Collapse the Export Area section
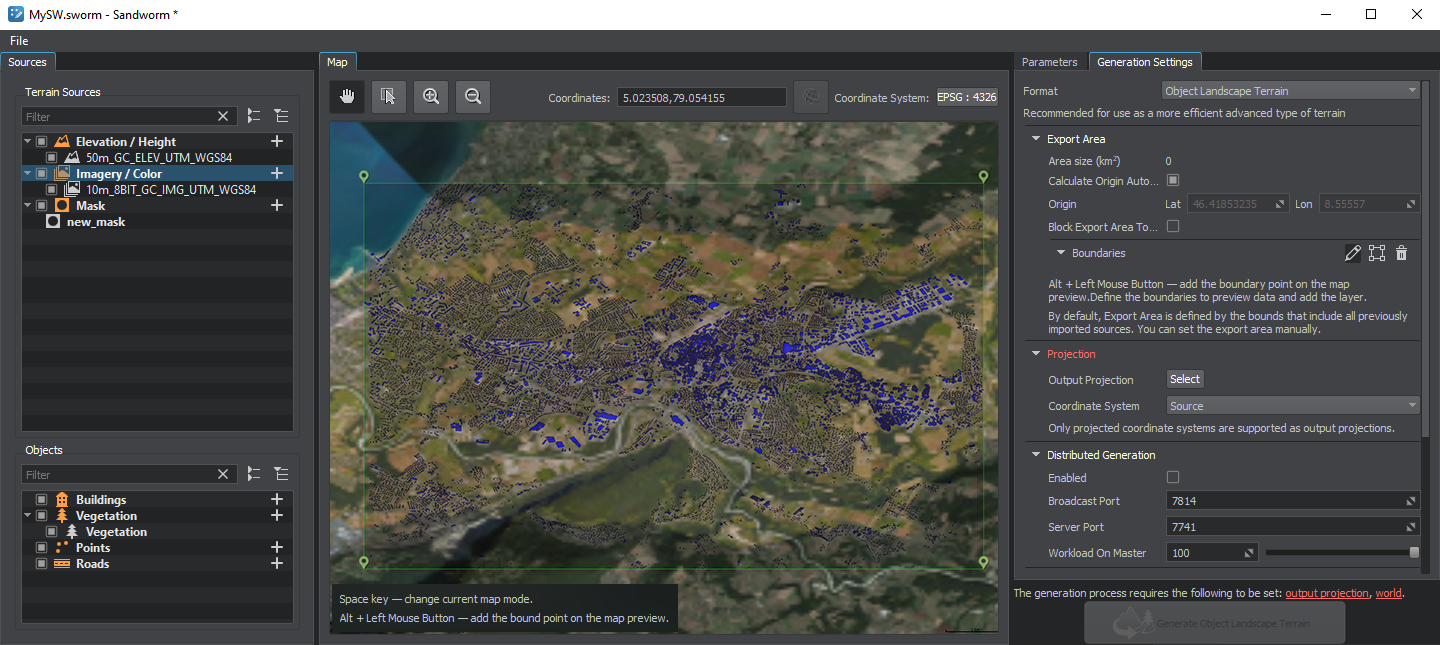 click(x=1037, y=139)
